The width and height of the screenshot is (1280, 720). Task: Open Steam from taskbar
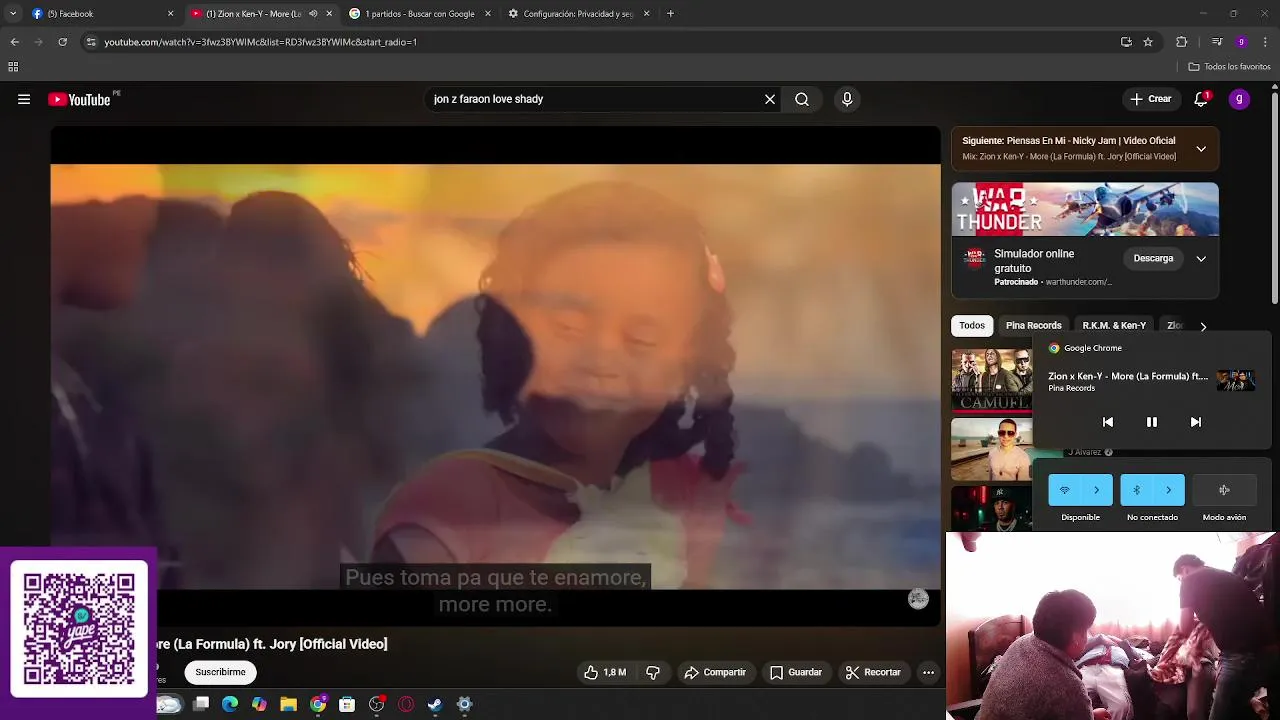(435, 704)
